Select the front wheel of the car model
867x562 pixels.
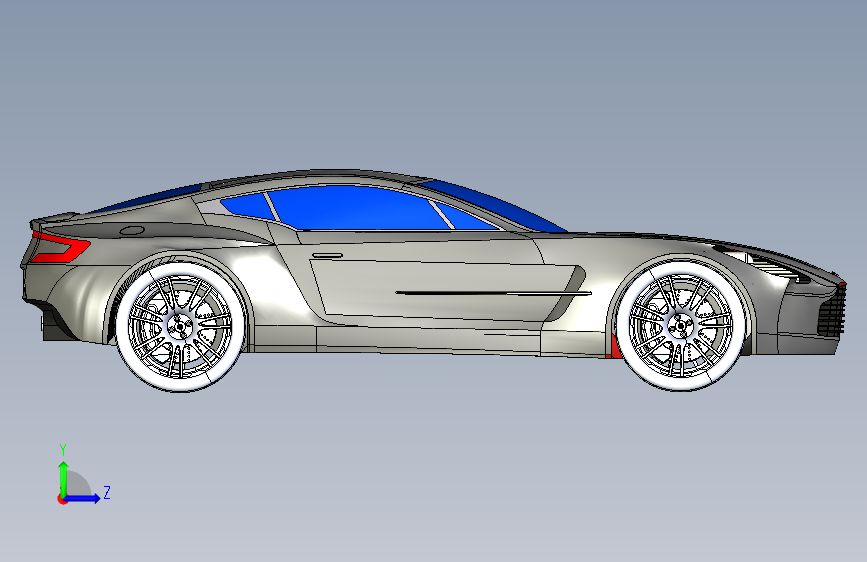pyautogui.click(x=681, y=325)
